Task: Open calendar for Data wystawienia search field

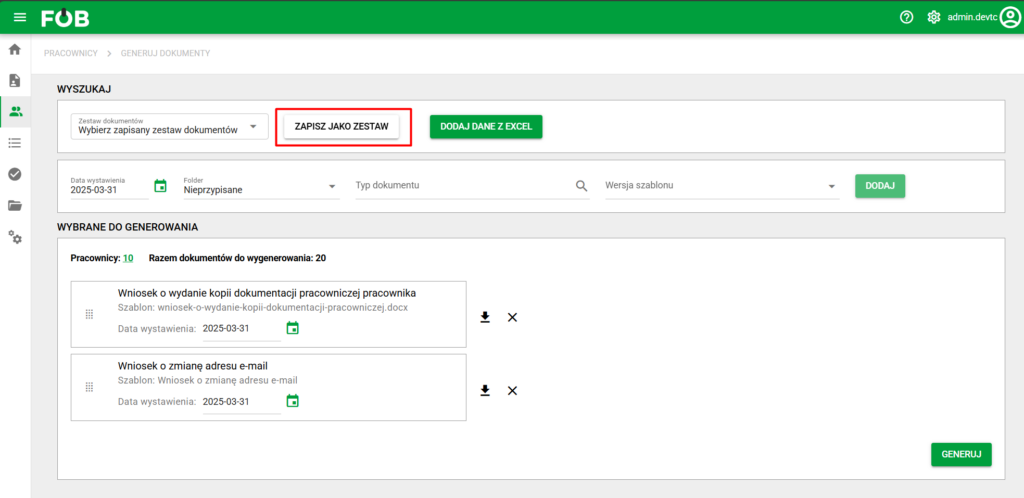Action: [160, 186]
